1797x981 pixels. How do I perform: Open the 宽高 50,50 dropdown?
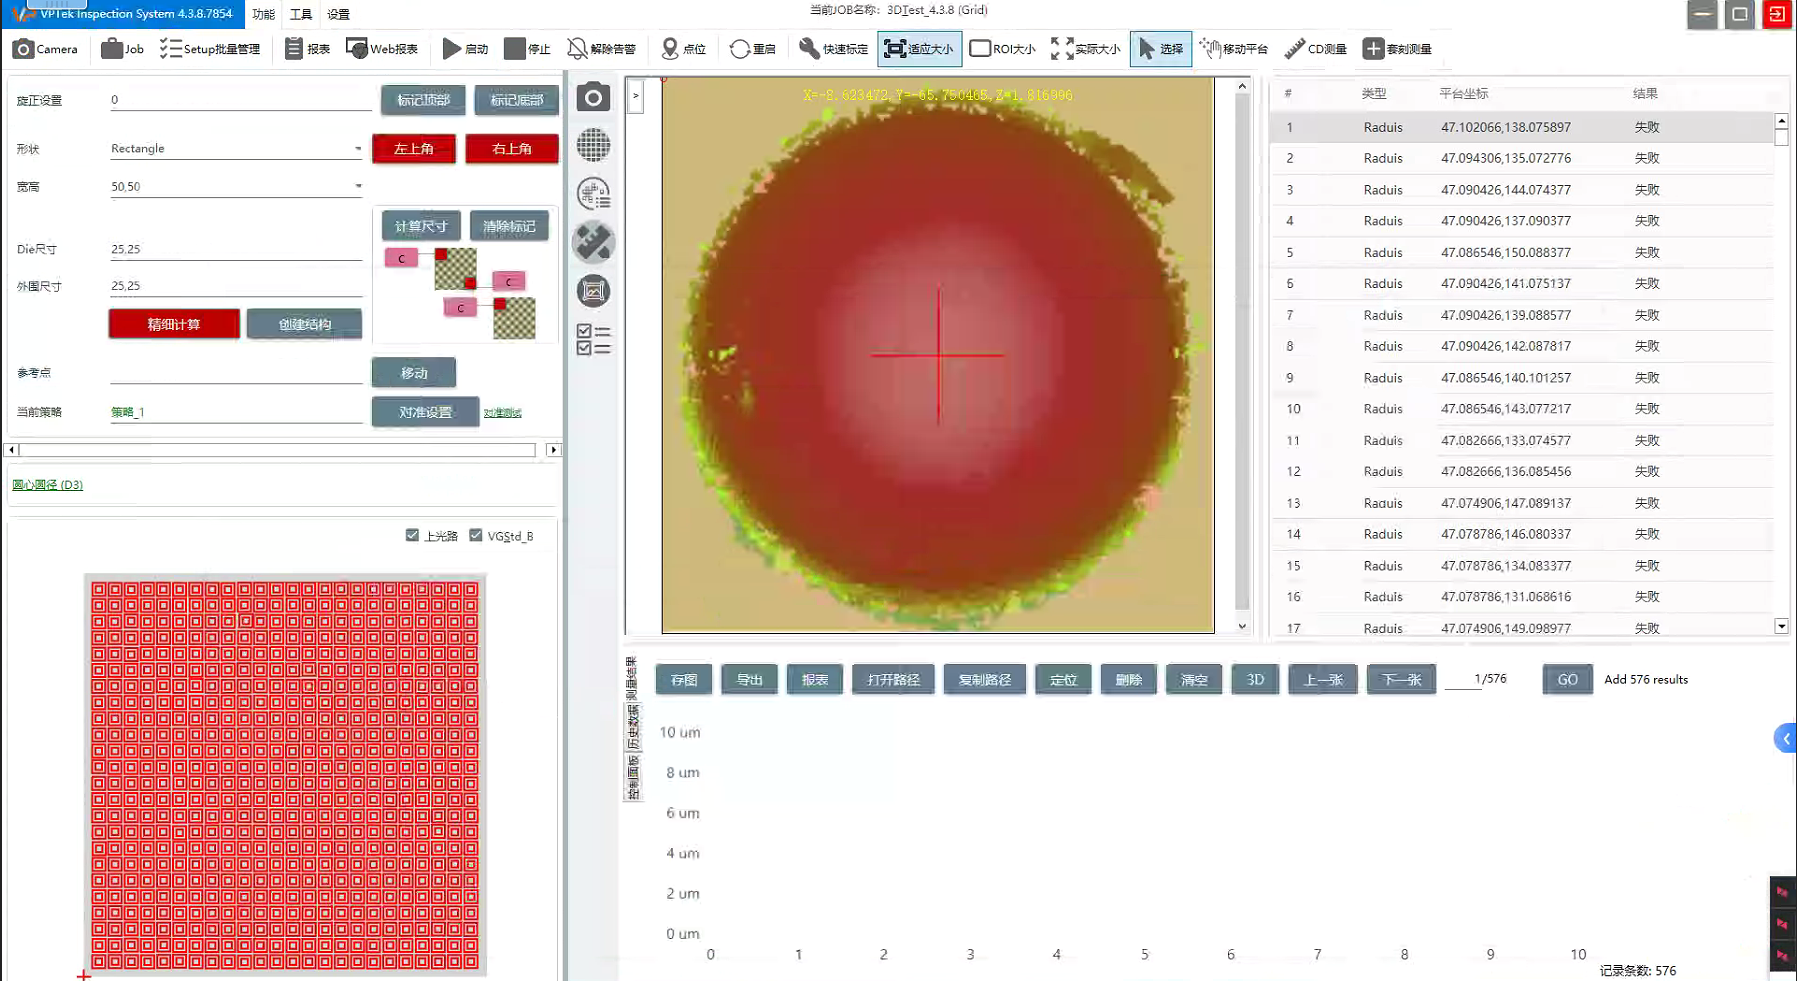(x=358, y=186)
